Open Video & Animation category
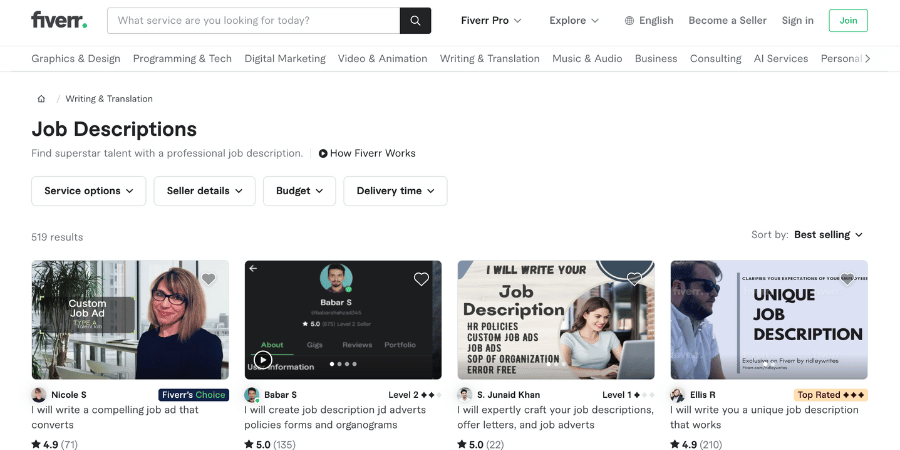This screenshot has height=450, width=900. click(383, 59)
